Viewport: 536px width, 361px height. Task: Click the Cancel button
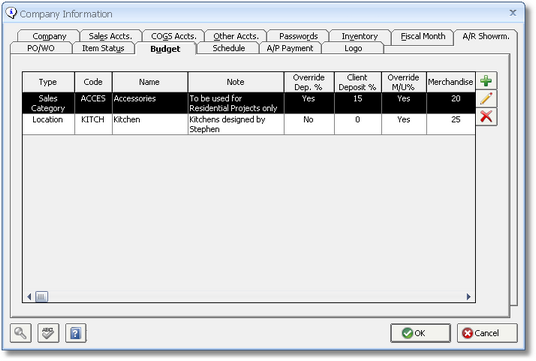(487, 333)
